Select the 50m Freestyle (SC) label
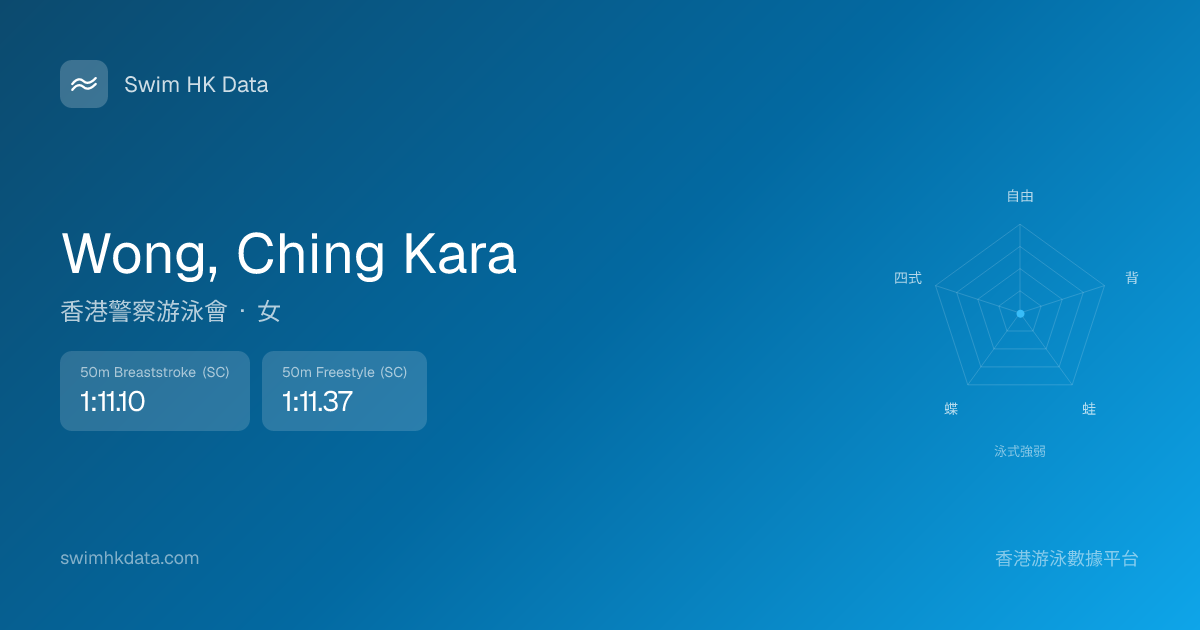Screen dimensions: 1200x630 coord(344,373)
